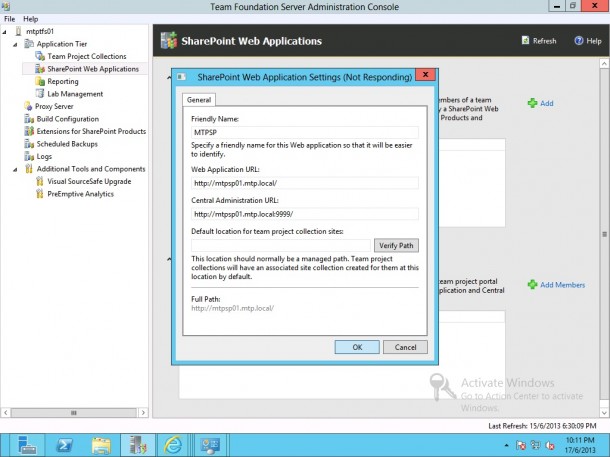This screenshot has height=457, width=610.
Task: Launch PowerShell from the taskbar
Action: click(x=65, y=445)
